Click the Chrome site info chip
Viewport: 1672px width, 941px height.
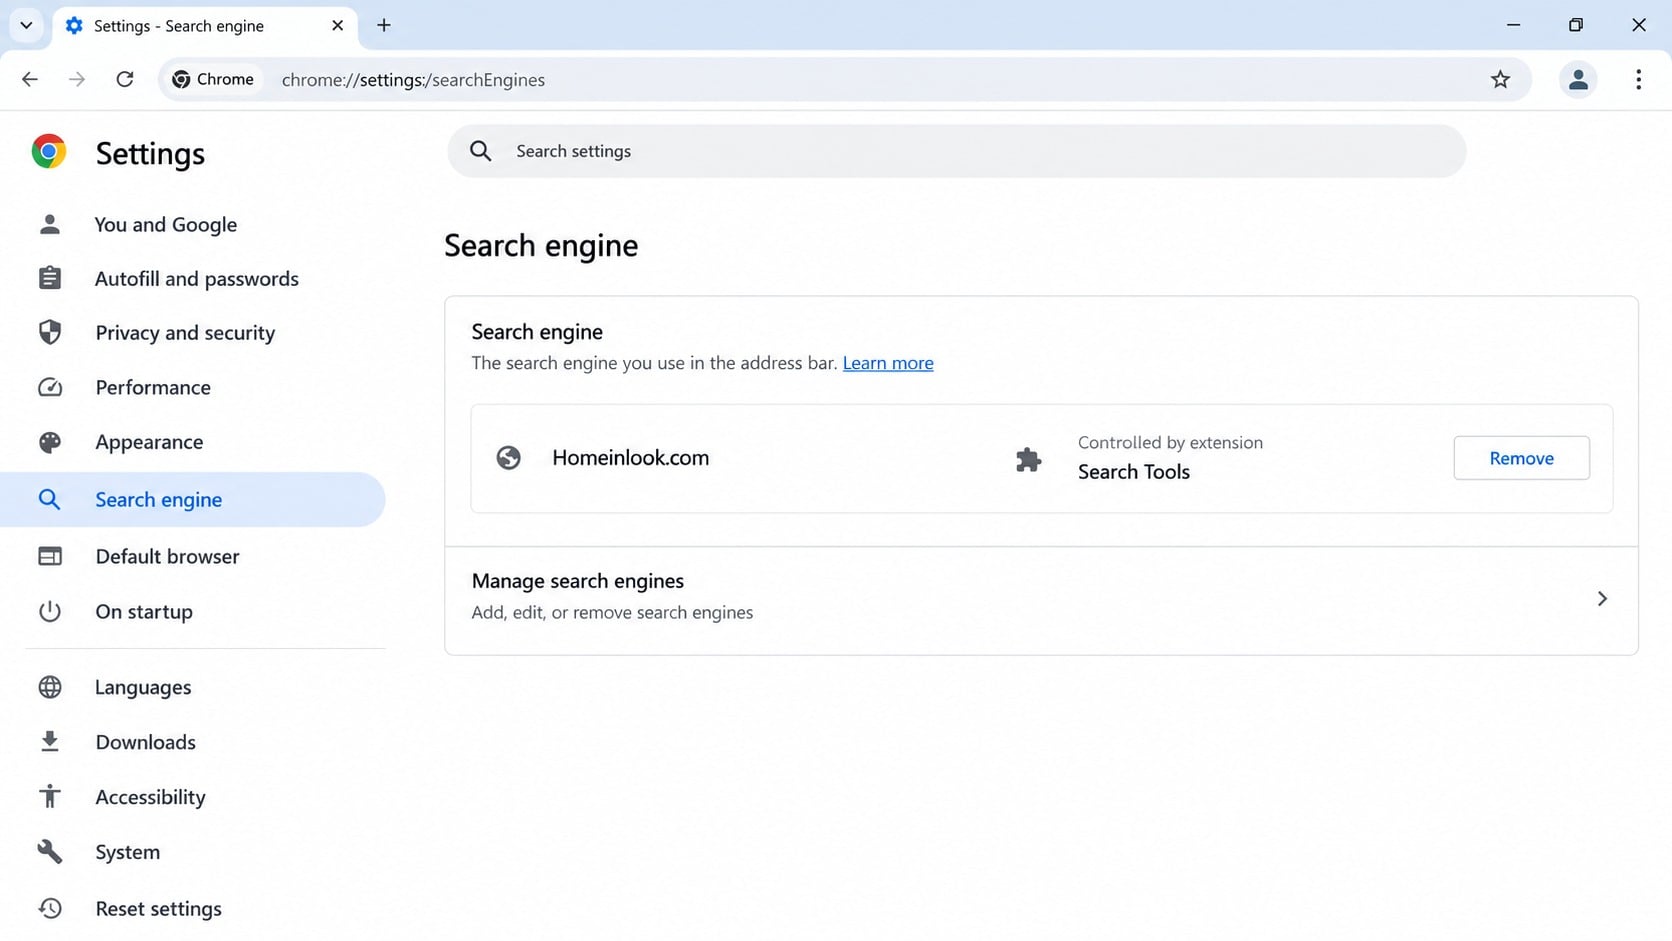pyautogui.click(x=213, y=79)
